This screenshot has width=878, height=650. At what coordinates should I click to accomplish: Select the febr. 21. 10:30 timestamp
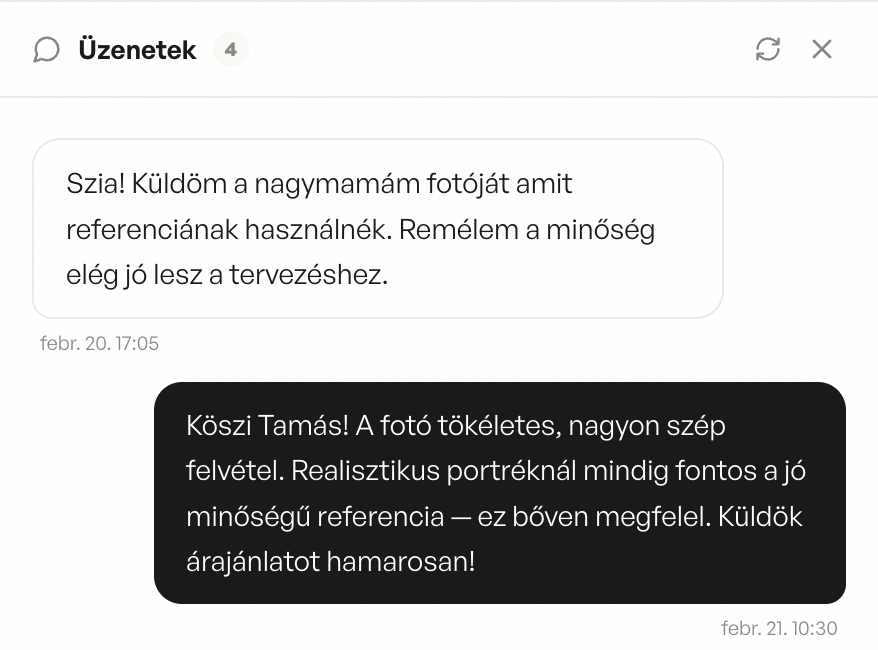(x=779, y=628)
